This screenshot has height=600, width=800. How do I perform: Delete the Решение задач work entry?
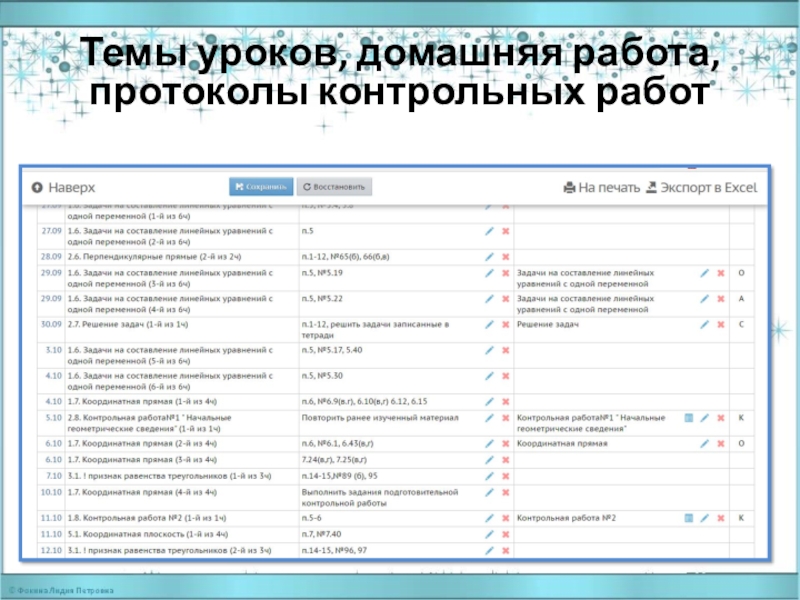(x=720, y=325)
